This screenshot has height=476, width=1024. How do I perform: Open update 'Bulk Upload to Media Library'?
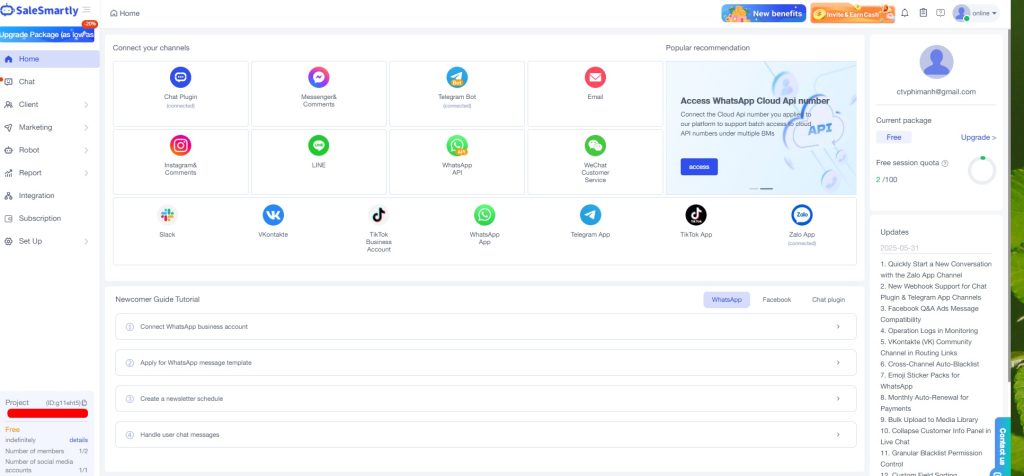click(929, 420)
